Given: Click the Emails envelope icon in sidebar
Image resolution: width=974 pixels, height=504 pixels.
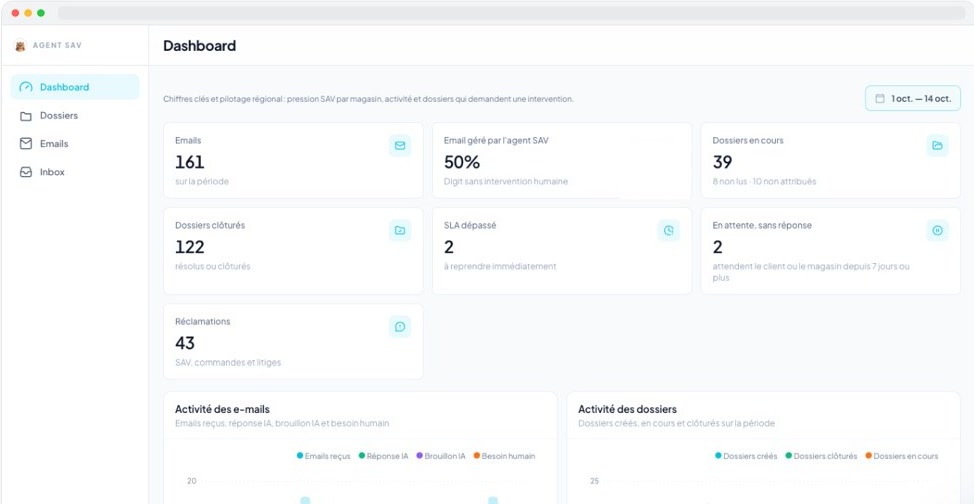Looking at the screenshot, I should coord(25,144).
